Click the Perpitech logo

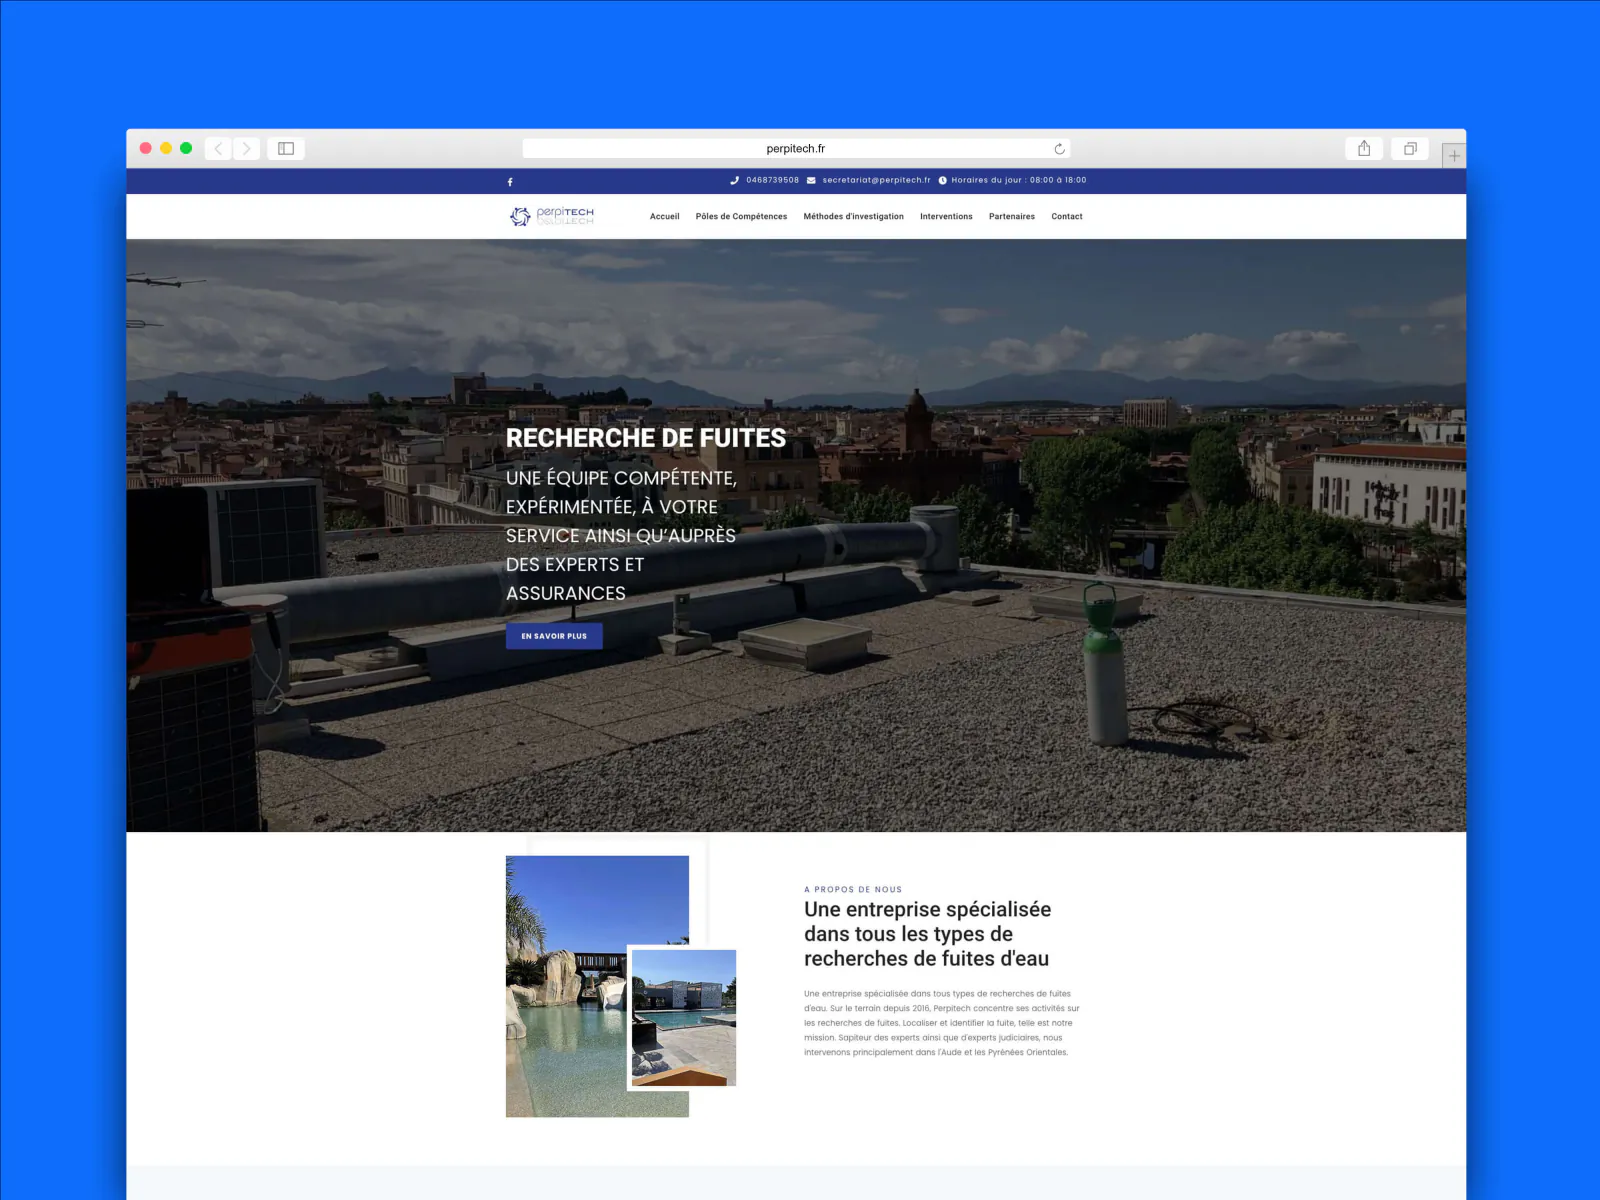coord(552,216)
